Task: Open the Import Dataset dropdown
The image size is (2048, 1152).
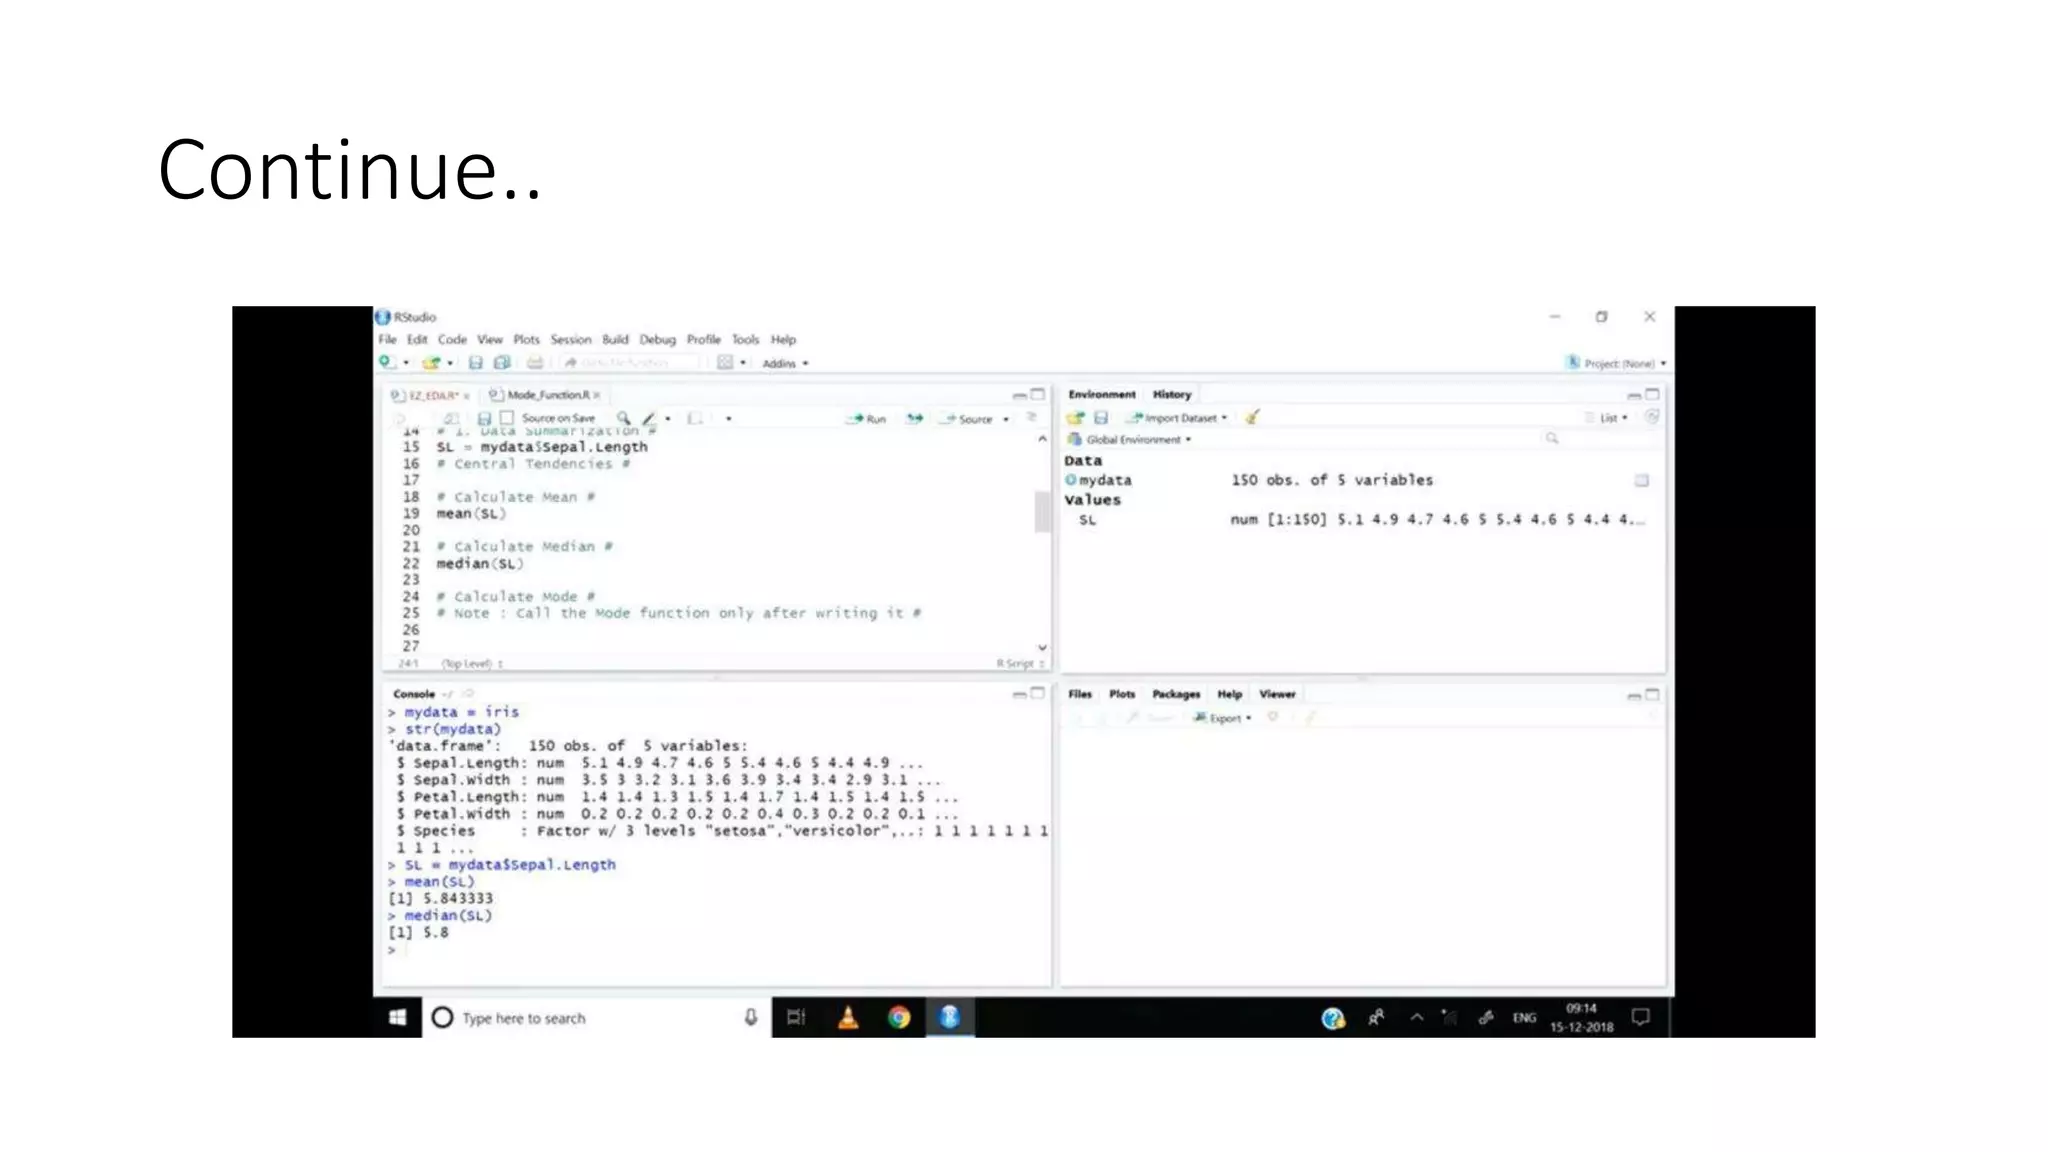Action: 1178,418
